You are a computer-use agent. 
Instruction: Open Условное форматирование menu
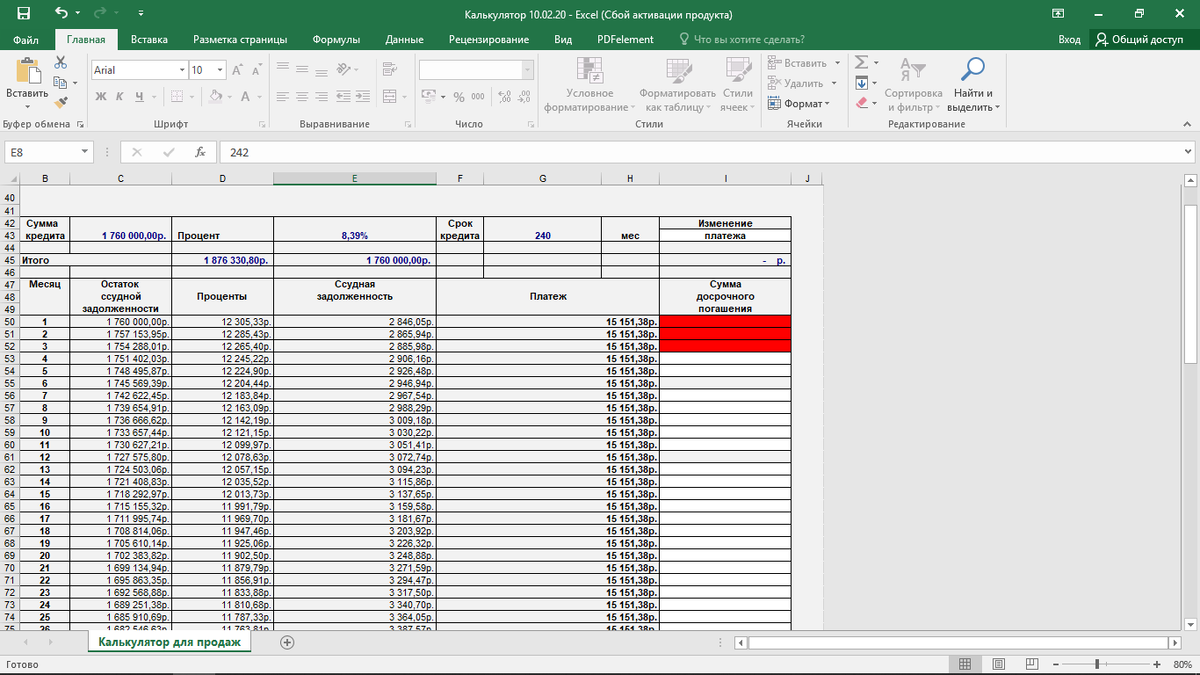[x=589, y=84]
